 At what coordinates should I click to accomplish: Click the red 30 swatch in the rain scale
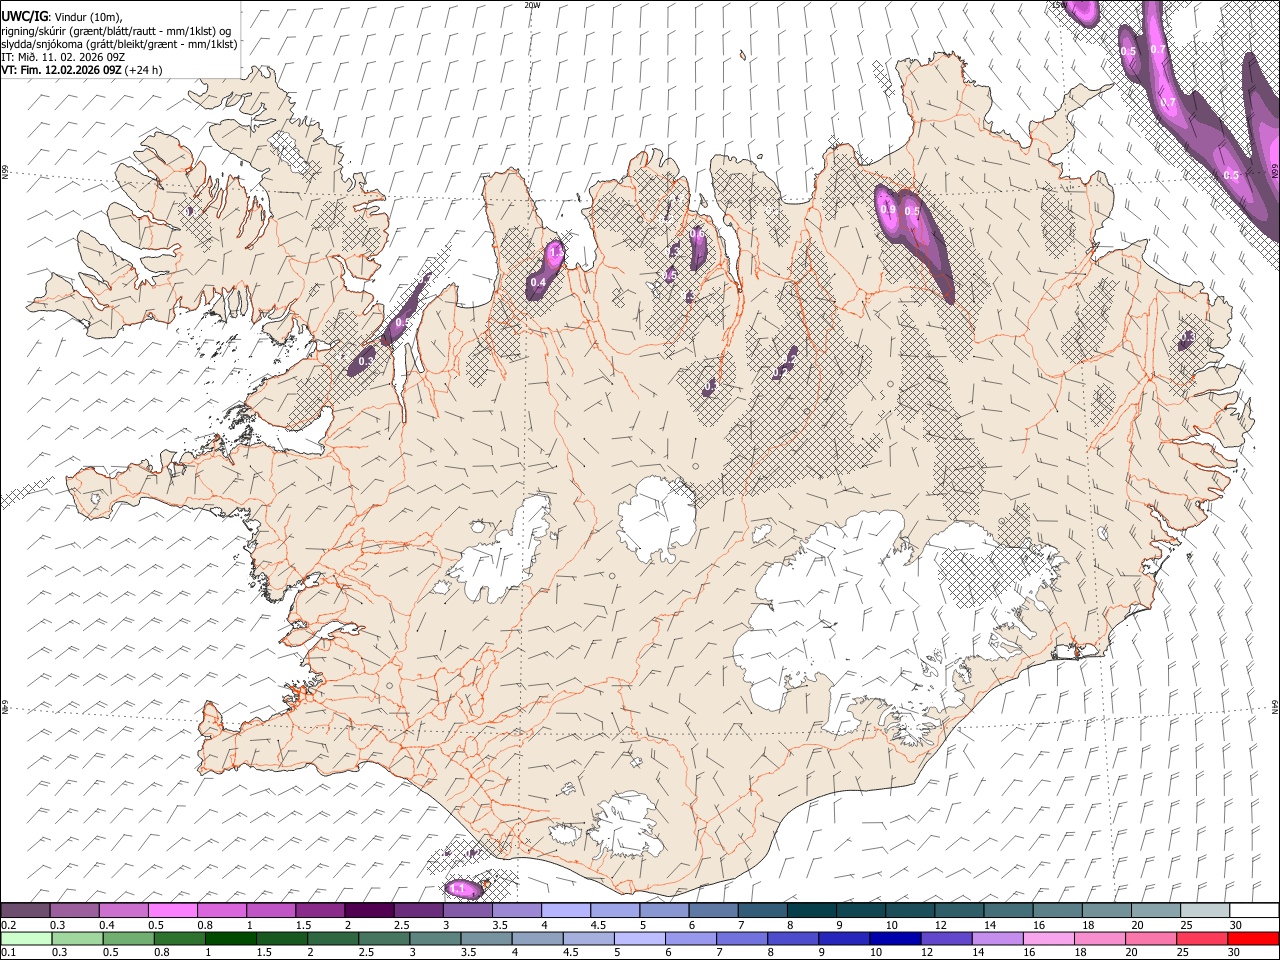click(x=1253, y=938)
